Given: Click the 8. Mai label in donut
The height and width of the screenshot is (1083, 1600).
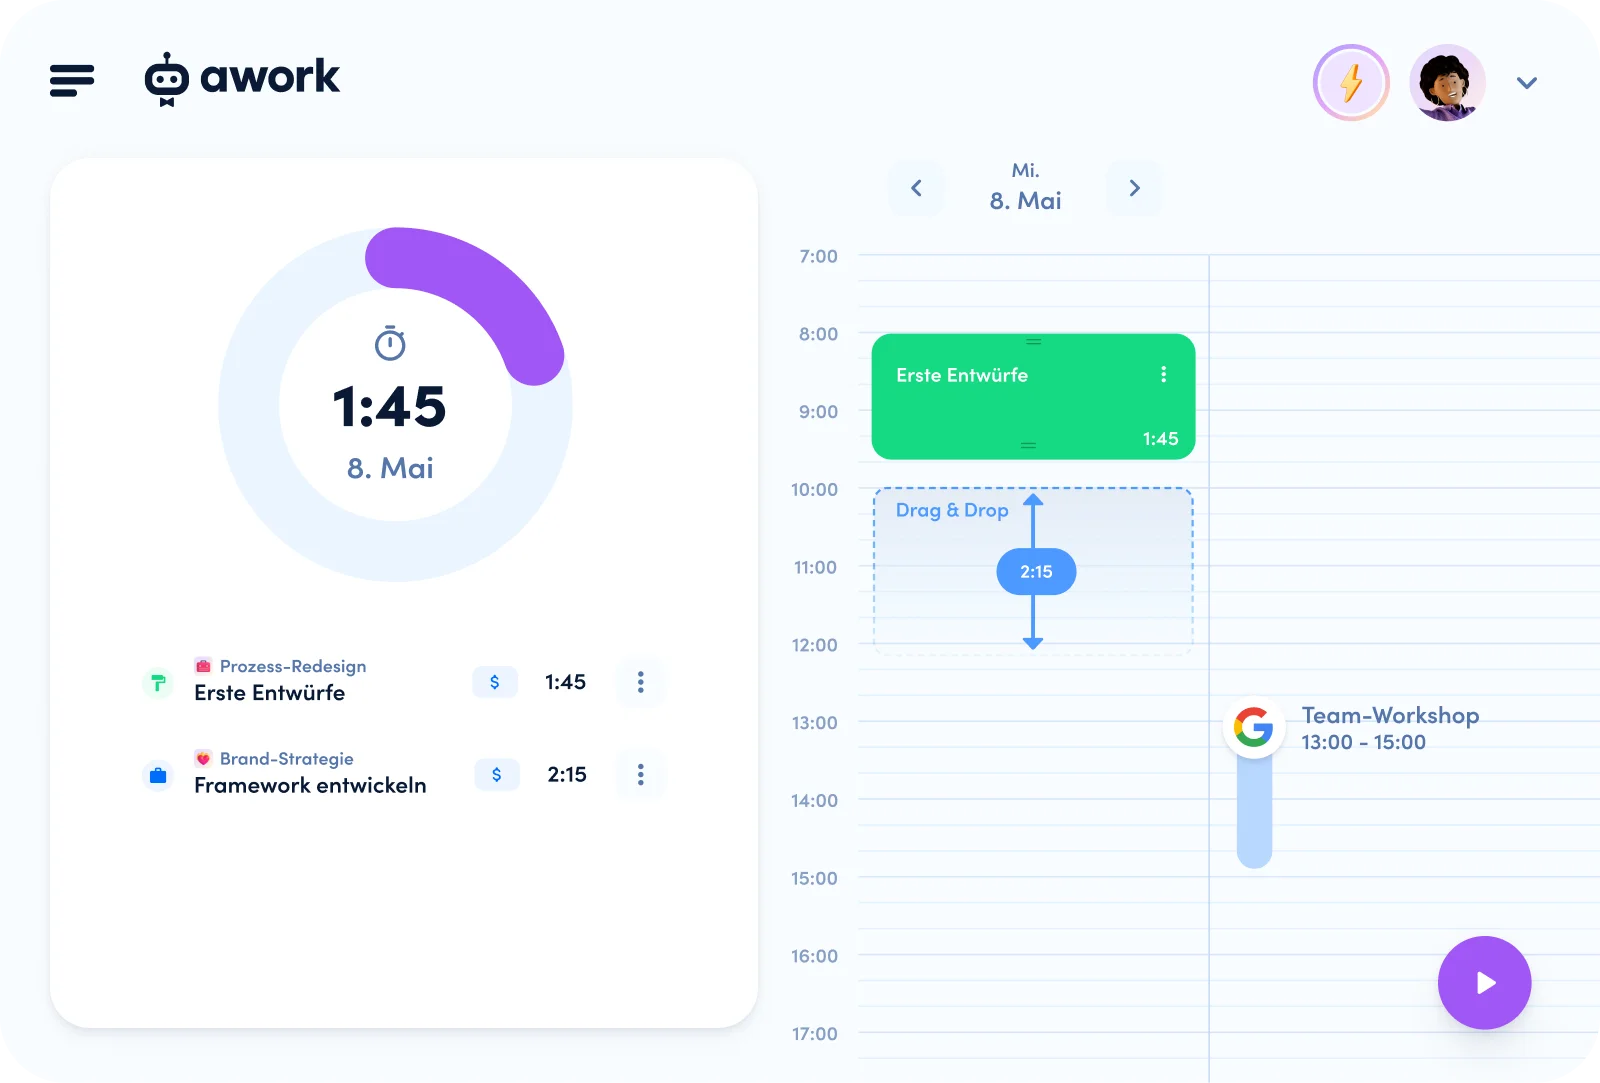Looking at the screenshot, I should coord(390,468).
